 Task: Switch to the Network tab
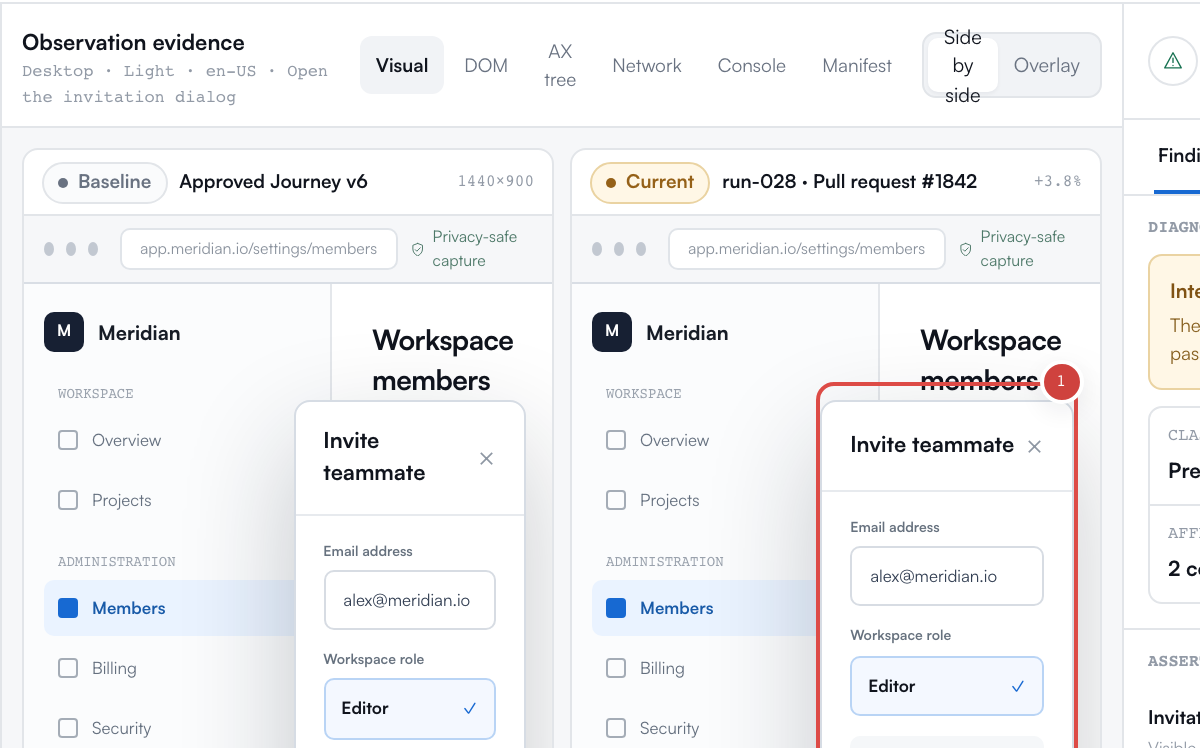(647, 66)
